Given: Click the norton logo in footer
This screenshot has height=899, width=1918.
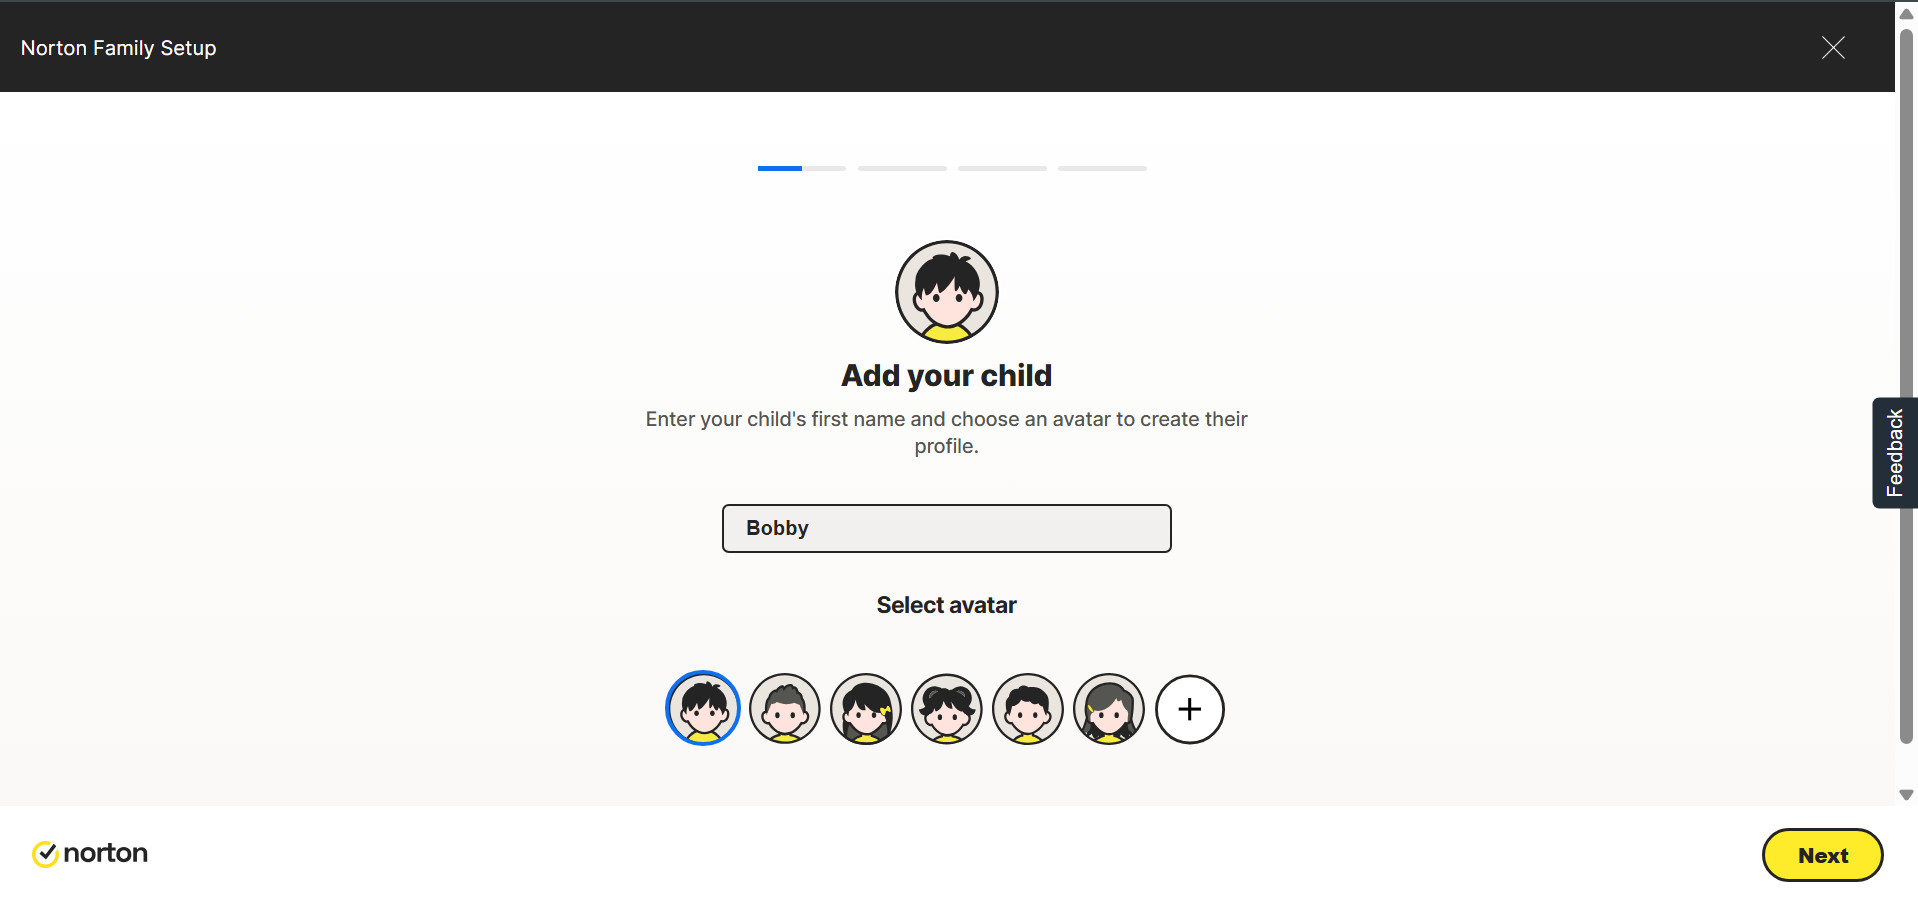Looking at the screenshot, I should pyautogui.click(x=90, y=853).
